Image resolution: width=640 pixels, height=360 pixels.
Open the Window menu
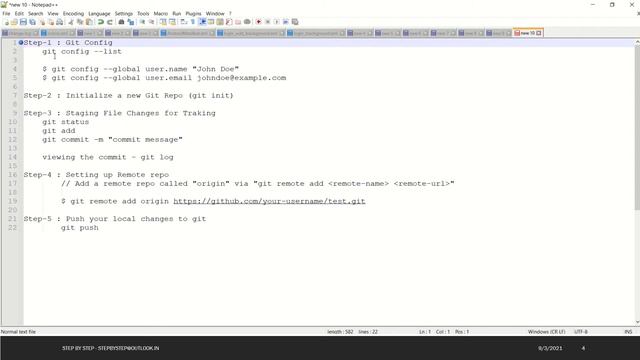(x=215, y=13)
